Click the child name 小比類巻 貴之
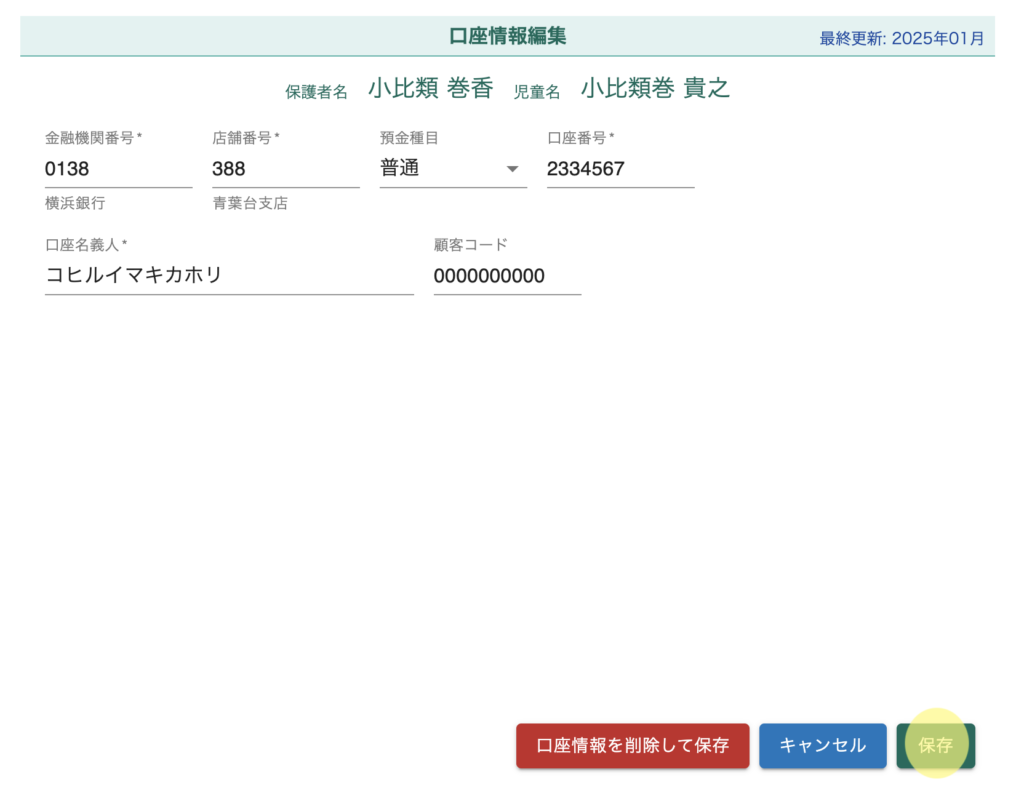This screenshot has width=1024, height=785. click(655, 89)
